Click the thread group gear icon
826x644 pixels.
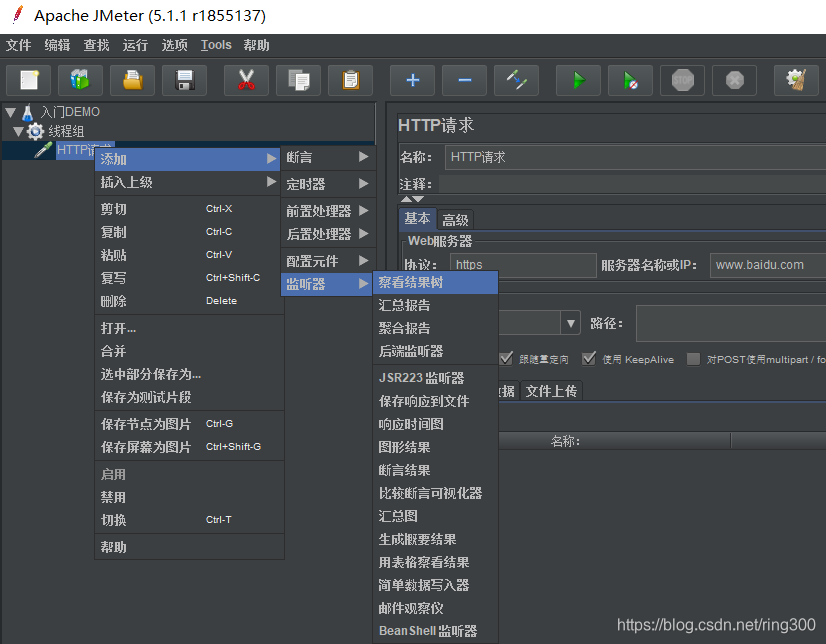[x=35, y=131]
